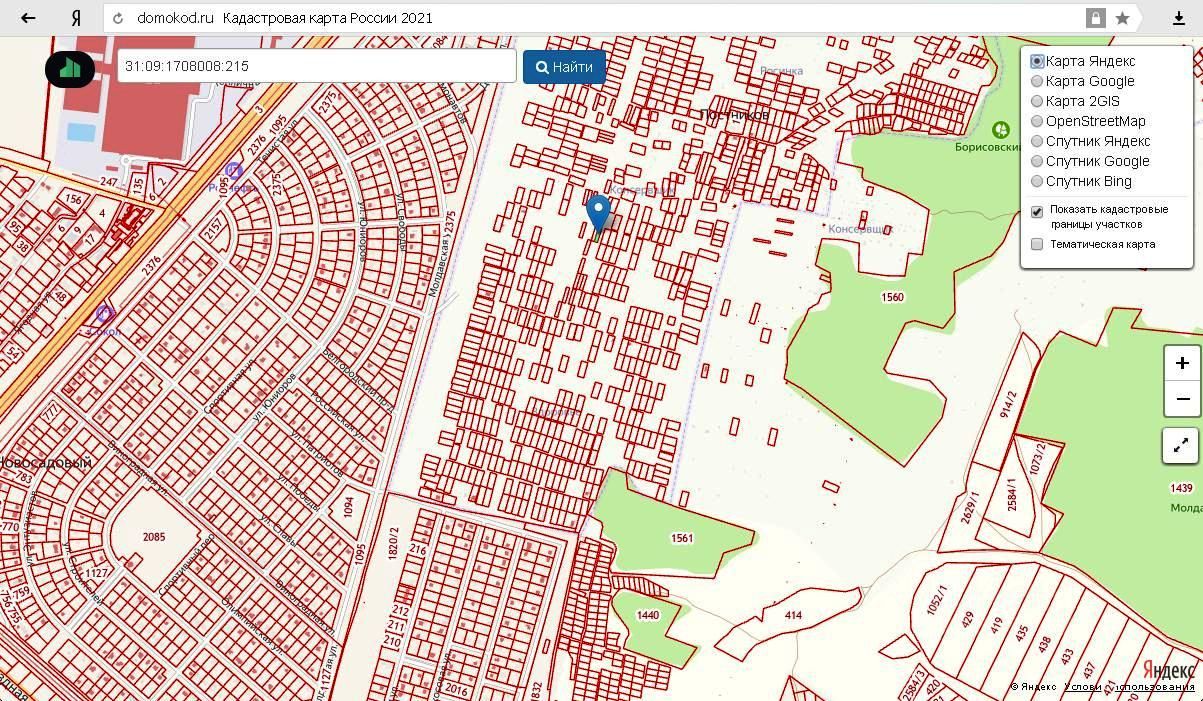Click parcel labeled 414
This screenshot has width=1203, height=701.
[x=793, y=615]
